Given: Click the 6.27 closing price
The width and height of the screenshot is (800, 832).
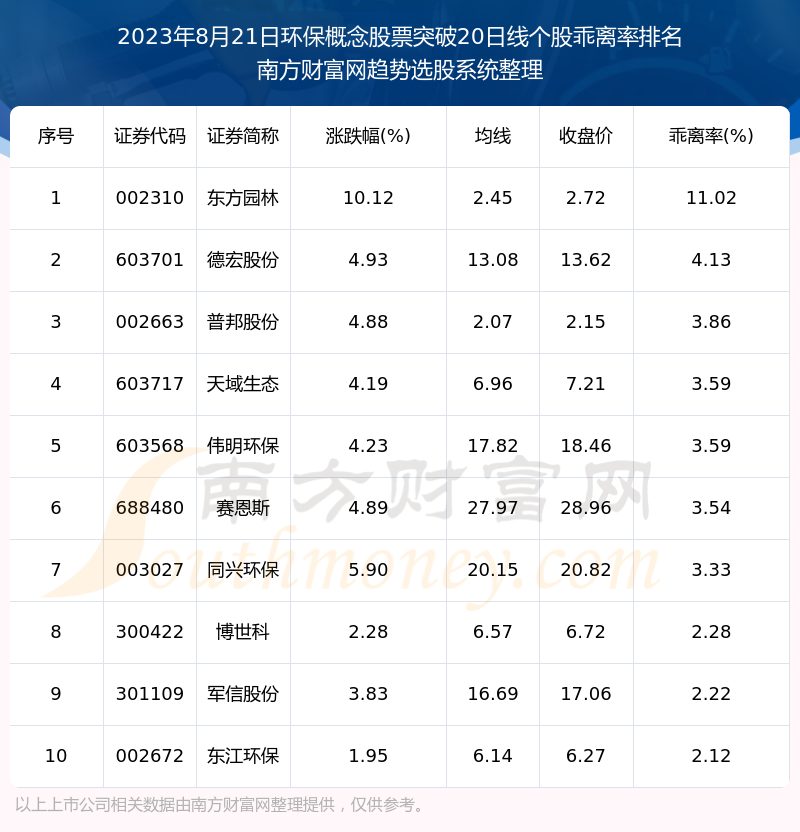Looking at the screenshot, I should (586, 757).
